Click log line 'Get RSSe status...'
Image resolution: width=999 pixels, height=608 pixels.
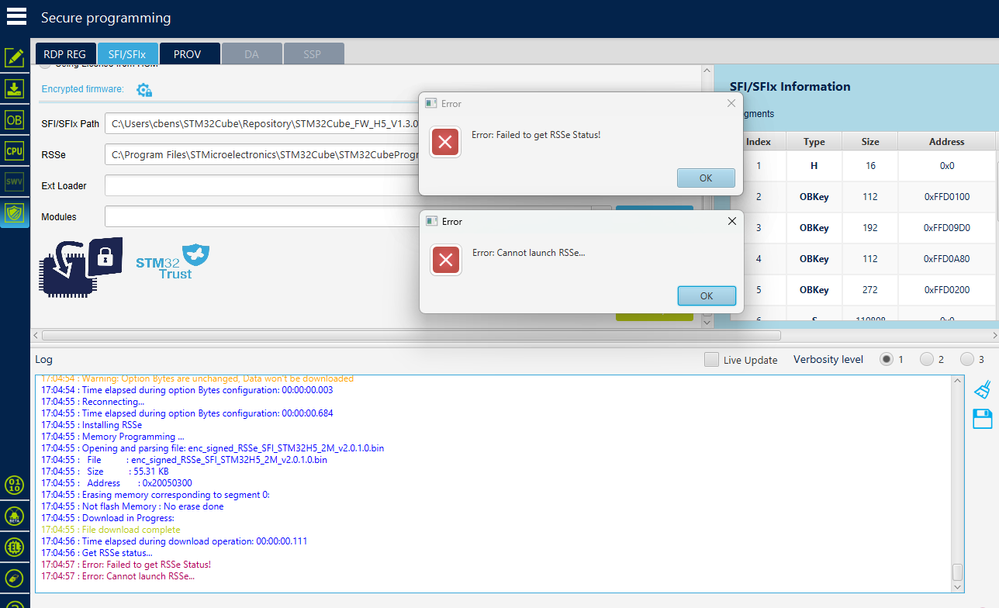97,553
